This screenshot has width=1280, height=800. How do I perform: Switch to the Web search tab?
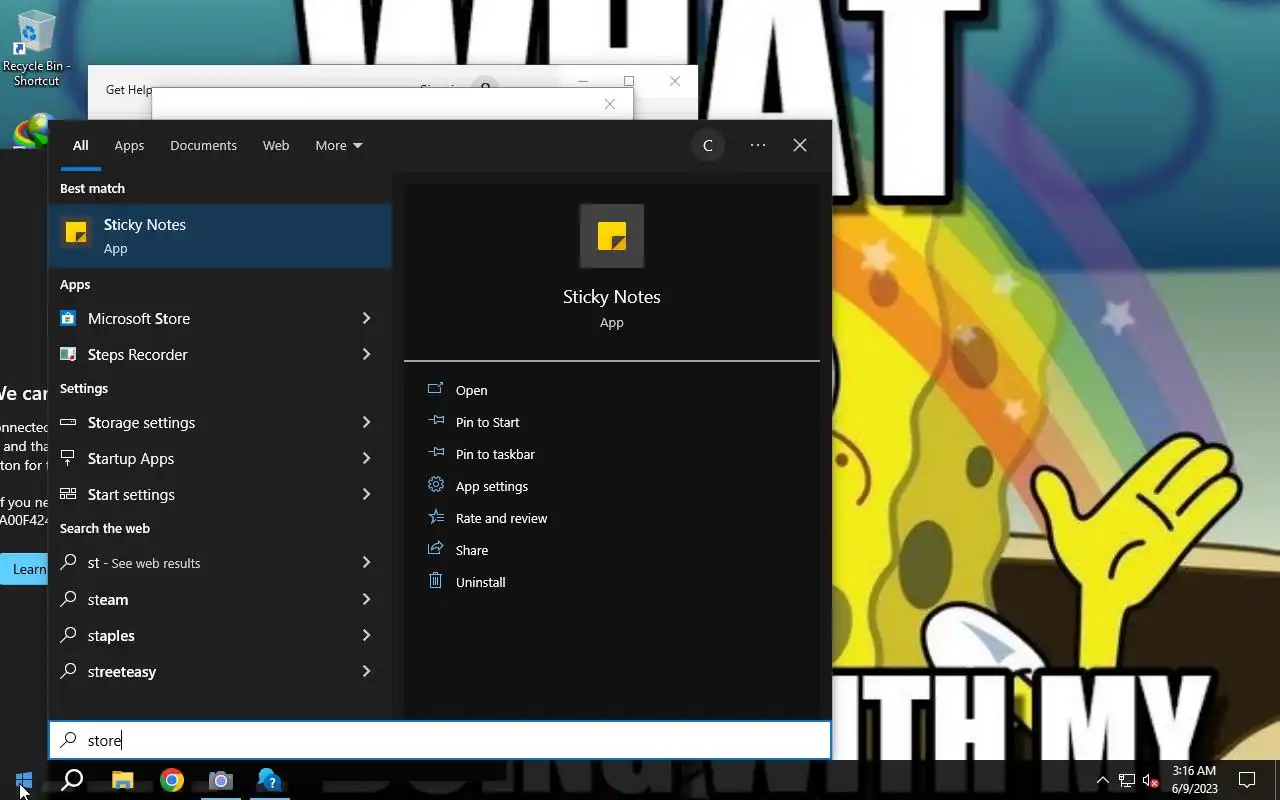coord(276,145)
